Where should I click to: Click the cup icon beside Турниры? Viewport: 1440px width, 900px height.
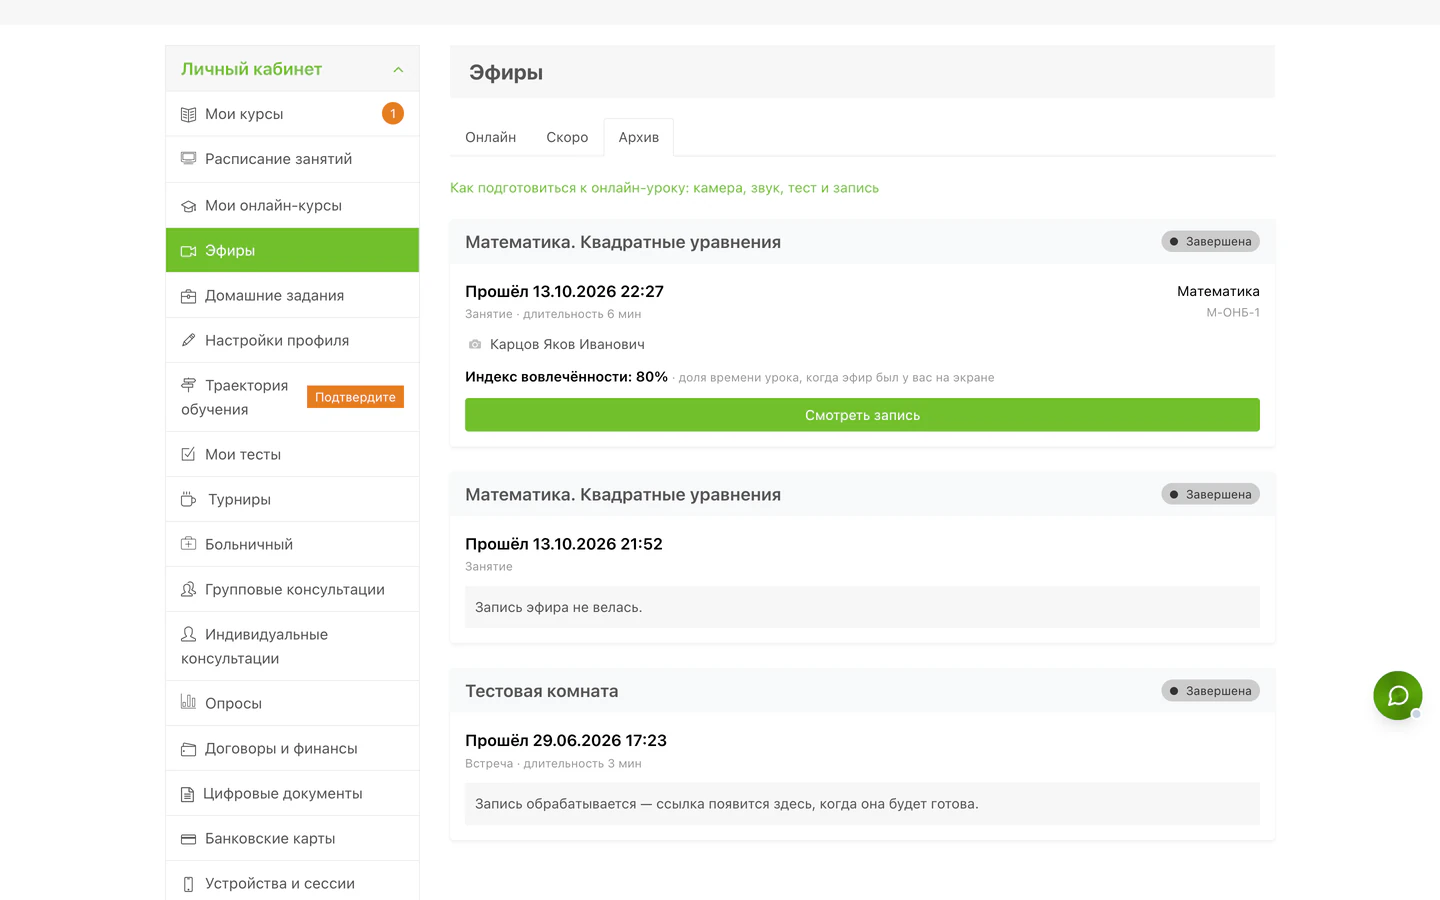(188, 500)
